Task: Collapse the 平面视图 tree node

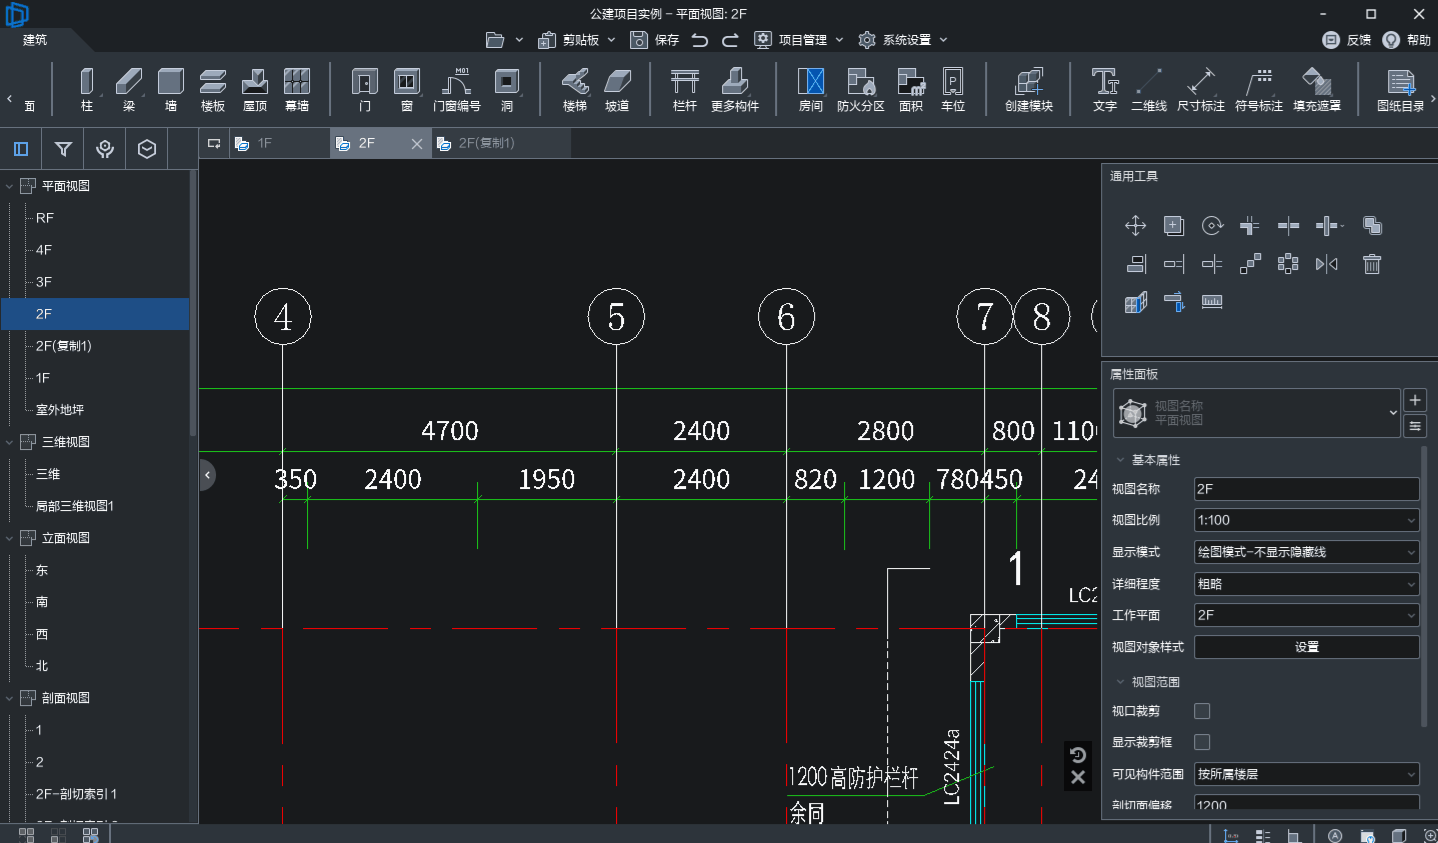Action: point(10,186)
